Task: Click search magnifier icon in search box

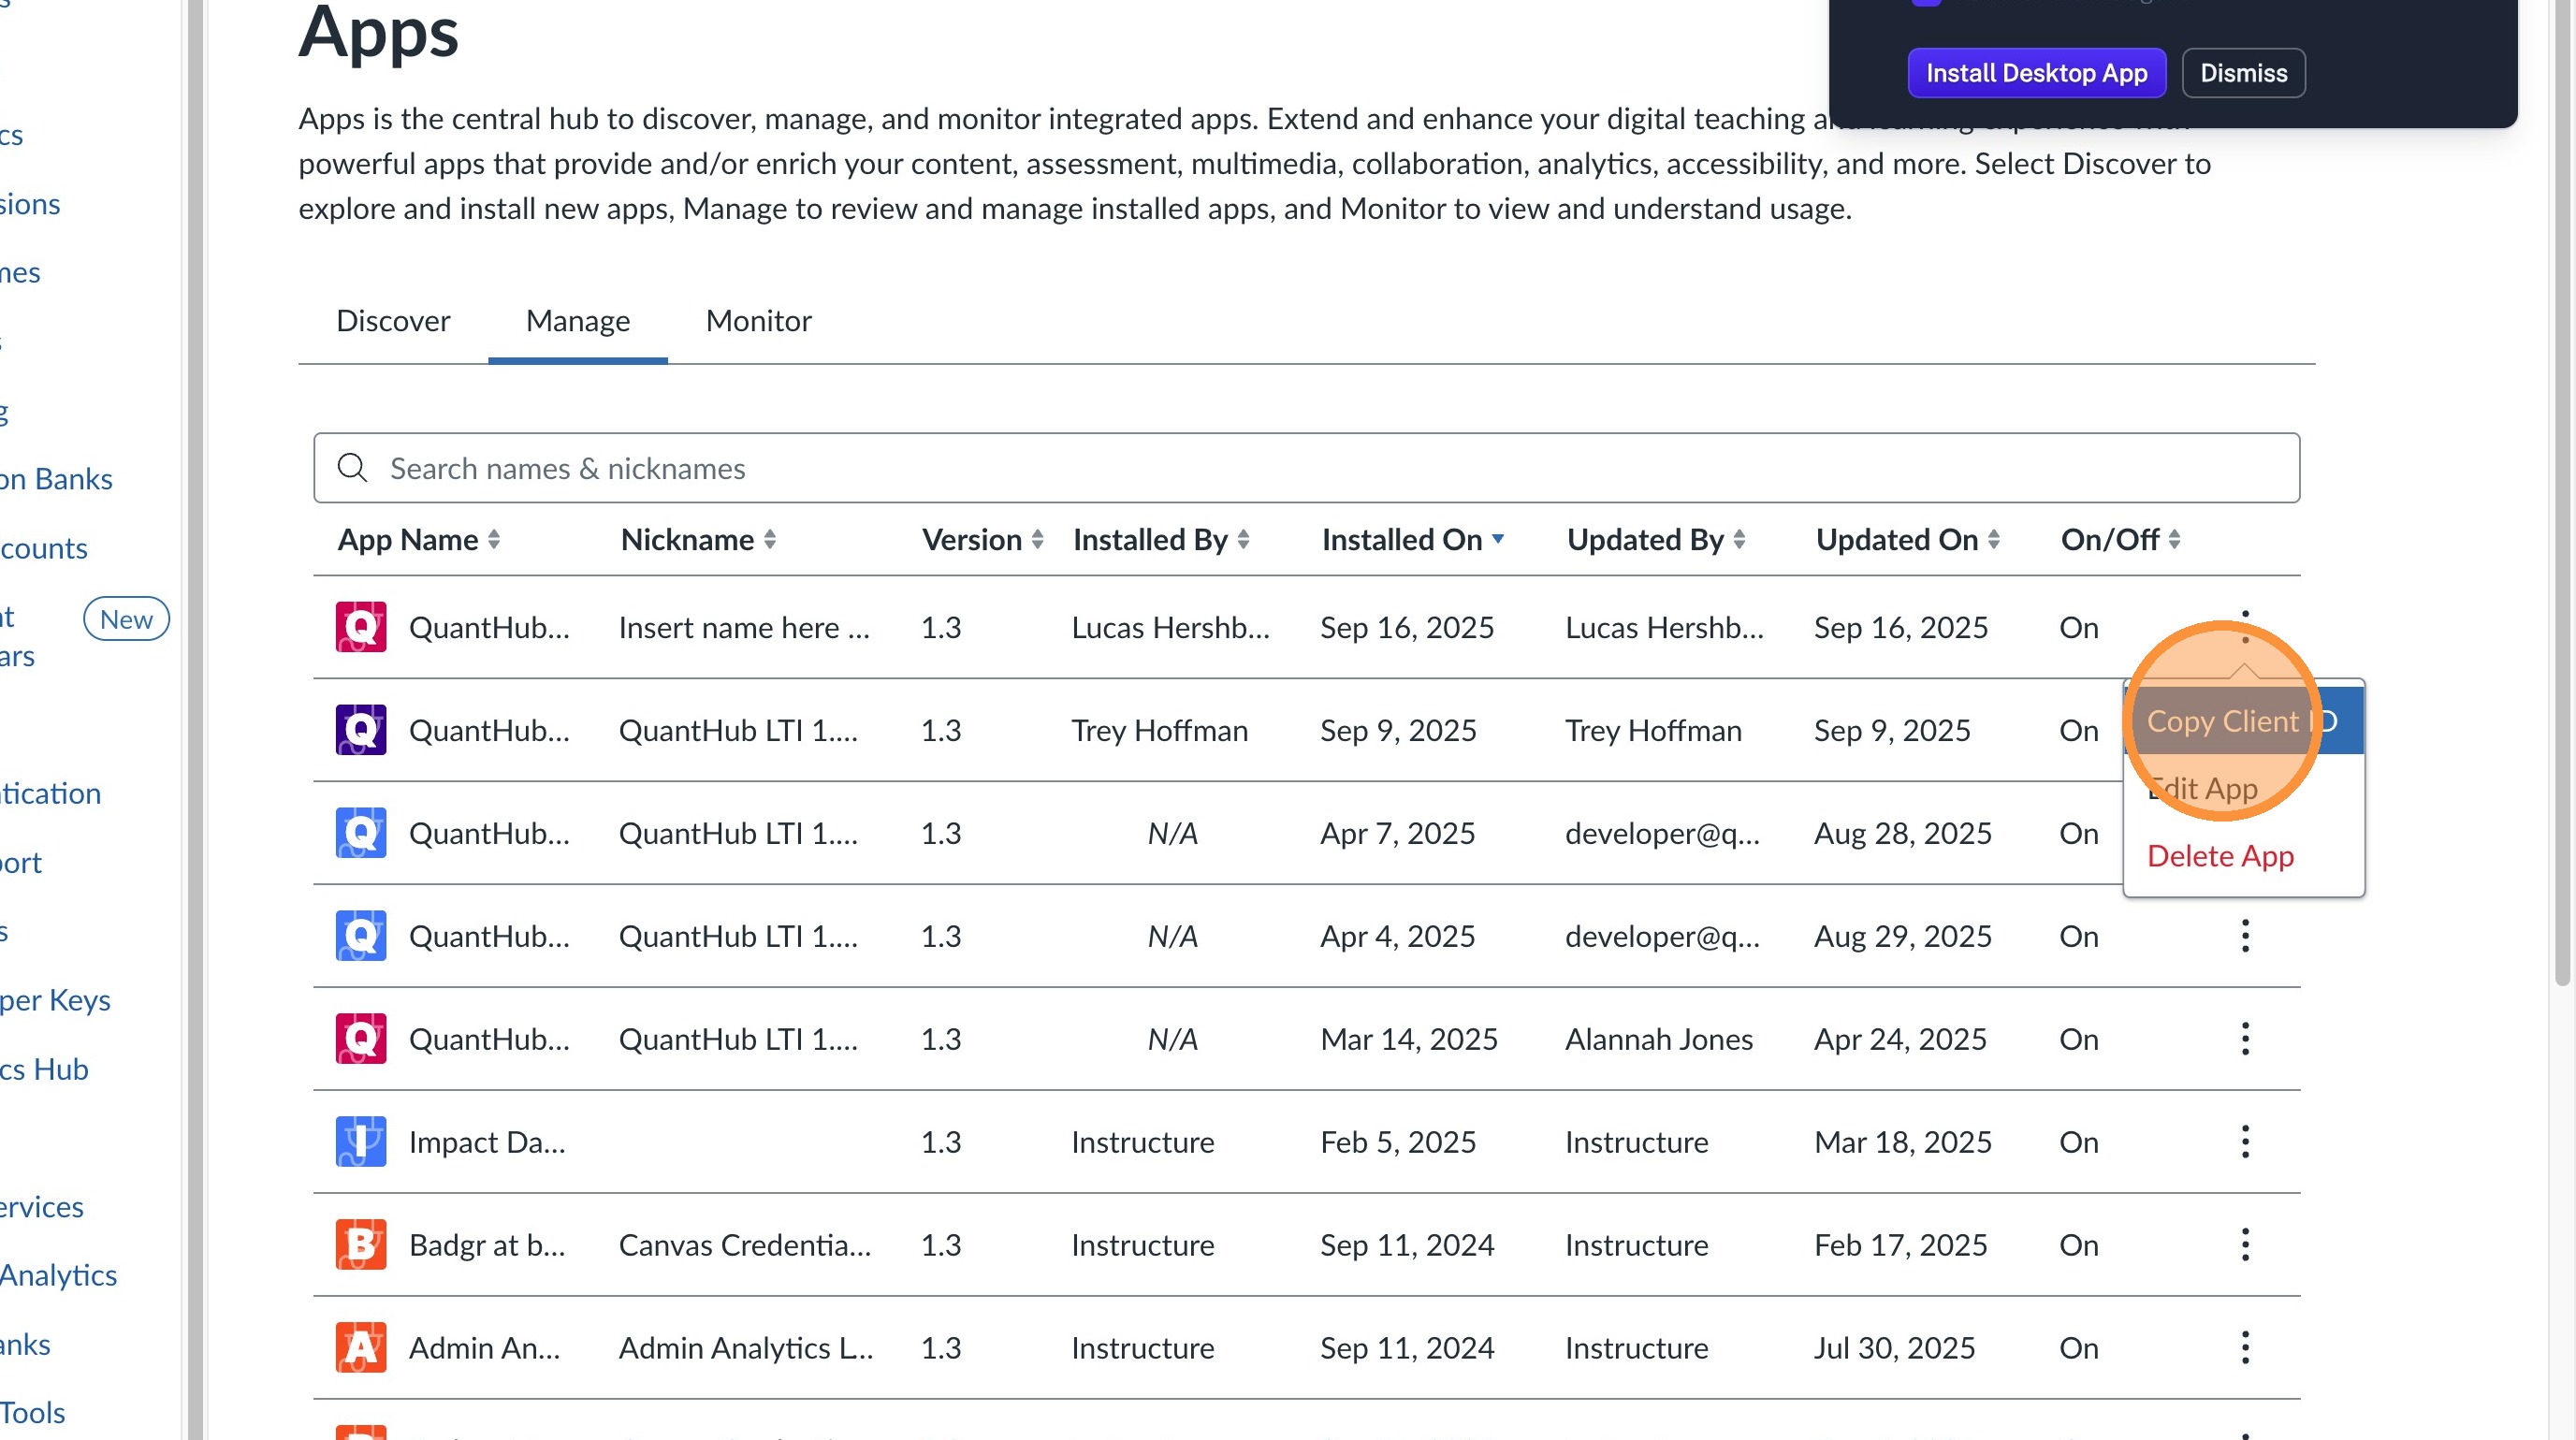Action: 352,467
